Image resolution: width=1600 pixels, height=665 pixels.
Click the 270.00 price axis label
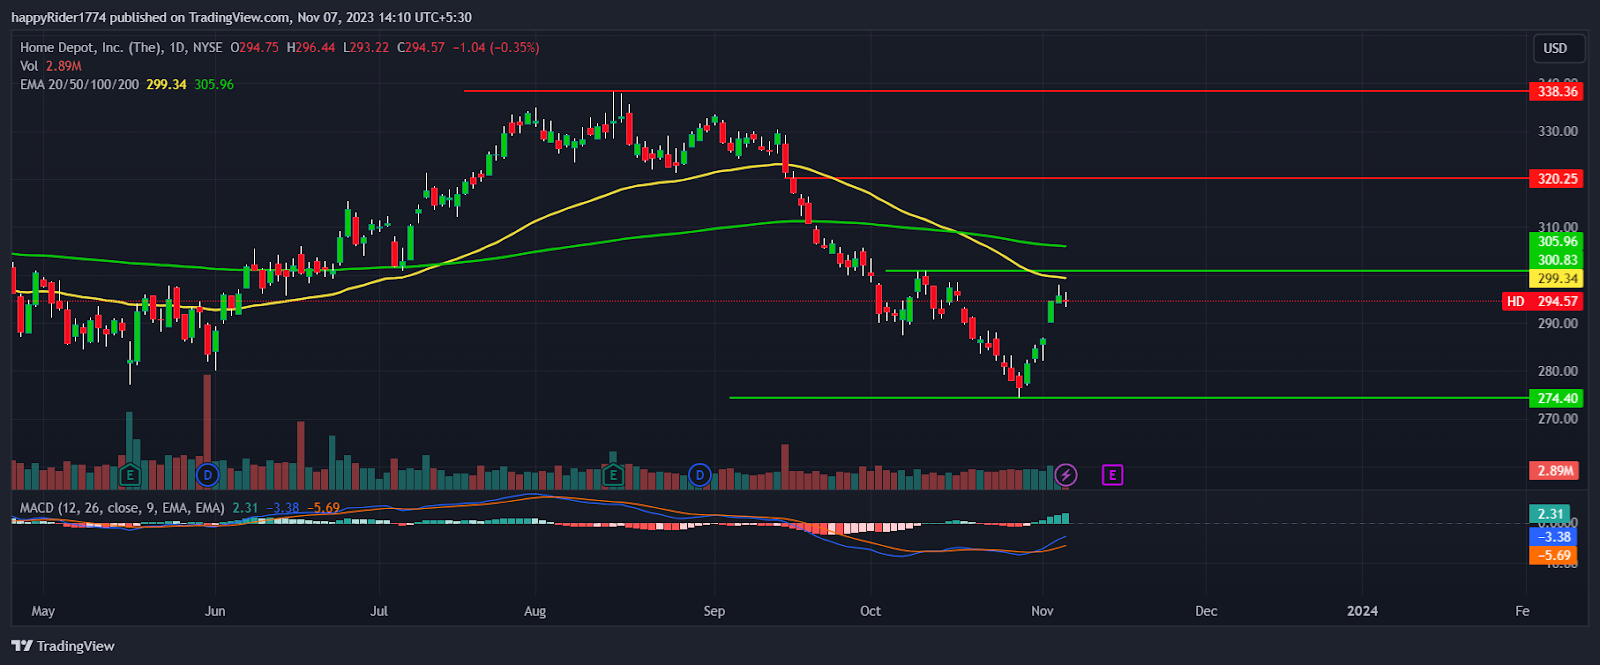(x=1557, y=419)
